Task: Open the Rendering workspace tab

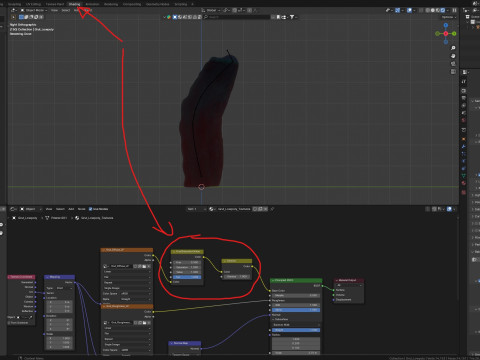Action: click(x=111, y=4)
